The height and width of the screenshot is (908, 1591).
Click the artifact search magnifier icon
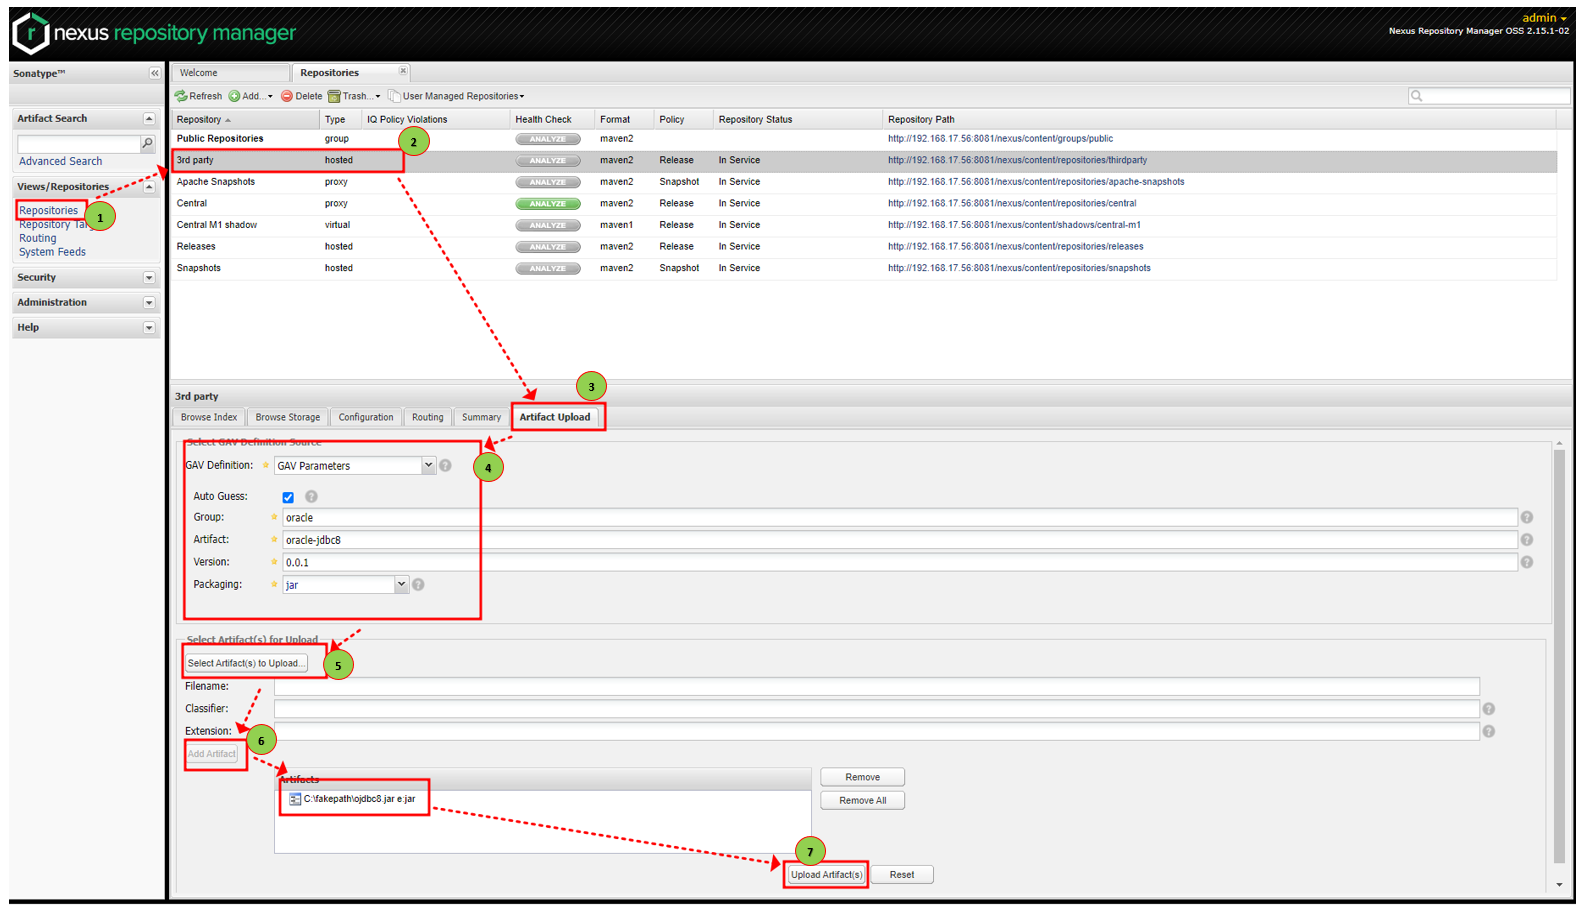pos(147,144)
